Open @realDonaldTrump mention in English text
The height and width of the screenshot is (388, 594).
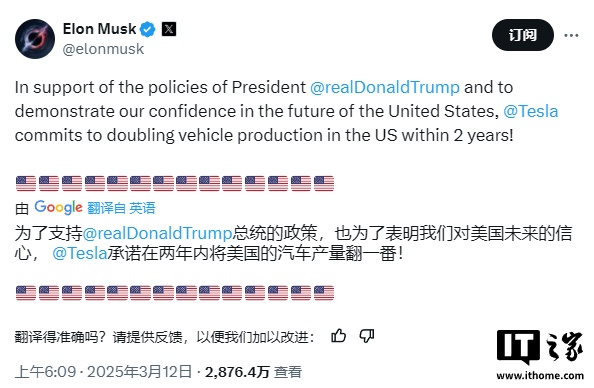point(385,88)
